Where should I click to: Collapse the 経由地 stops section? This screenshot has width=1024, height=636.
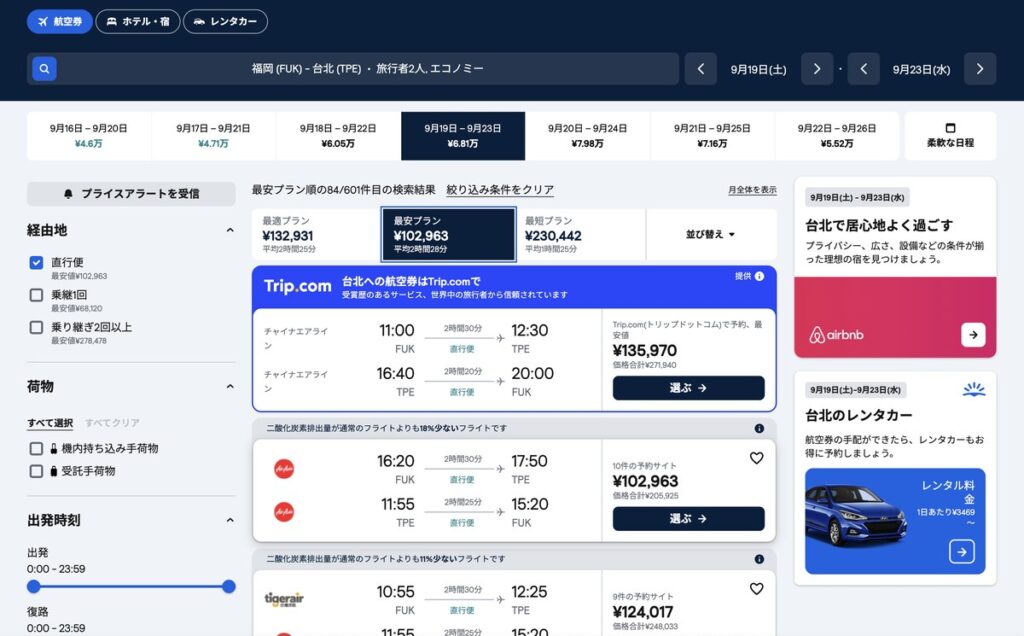[230, 230]
